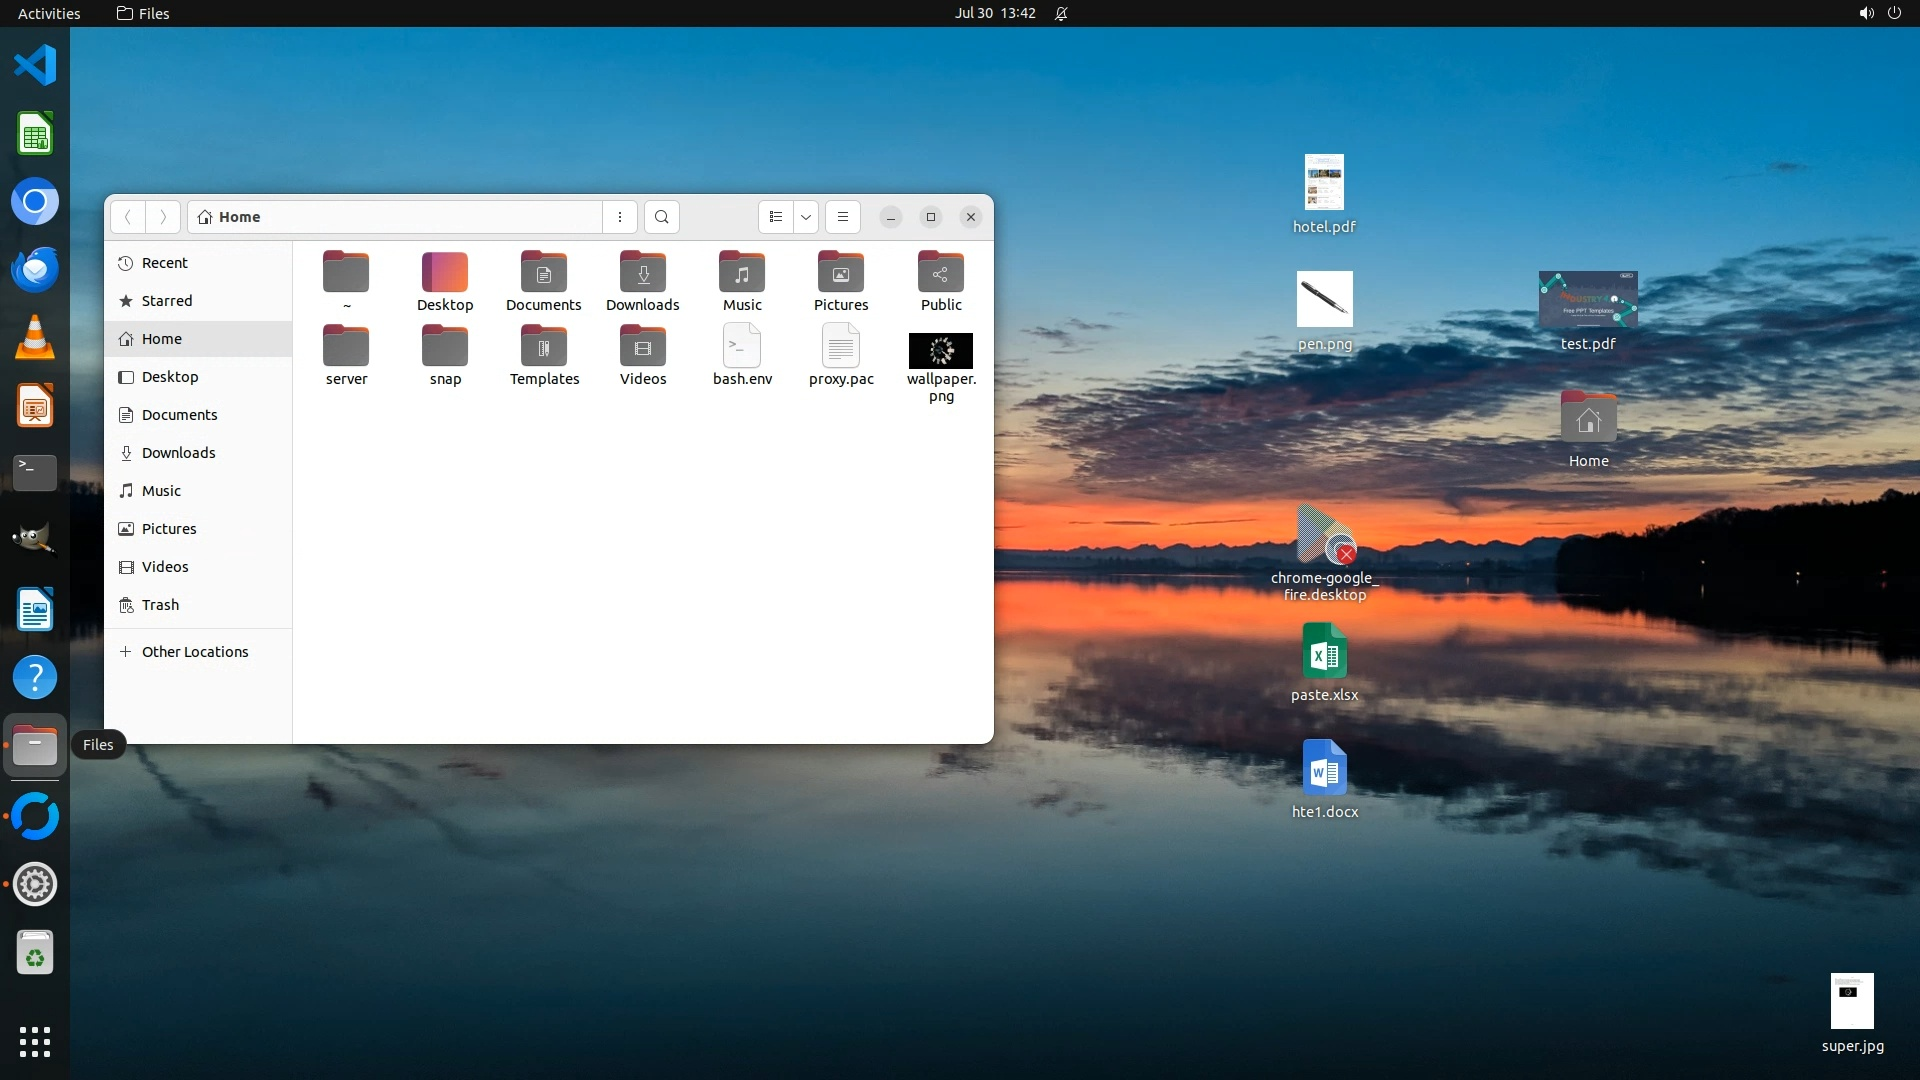The width and height of the screenshot is (1920, 1080).
Task: Select the proxy.pac file icon
Action: (841, 347)
